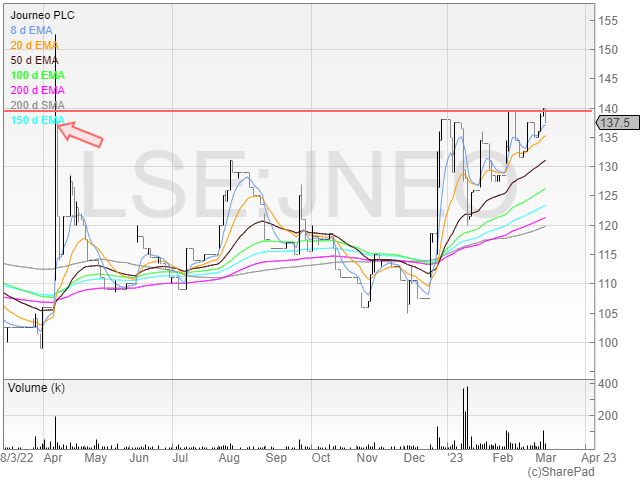Click the Oct month label on time axis
640x480 pixels.
[x=321, y=458]
